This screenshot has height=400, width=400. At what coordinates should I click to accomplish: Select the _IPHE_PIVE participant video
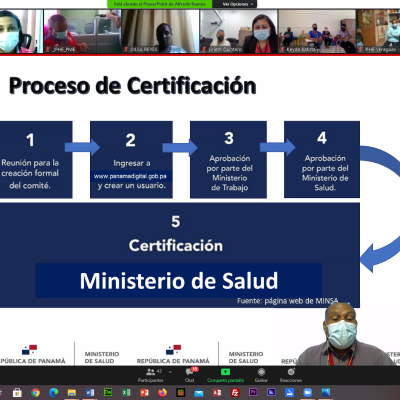[82, 31]
